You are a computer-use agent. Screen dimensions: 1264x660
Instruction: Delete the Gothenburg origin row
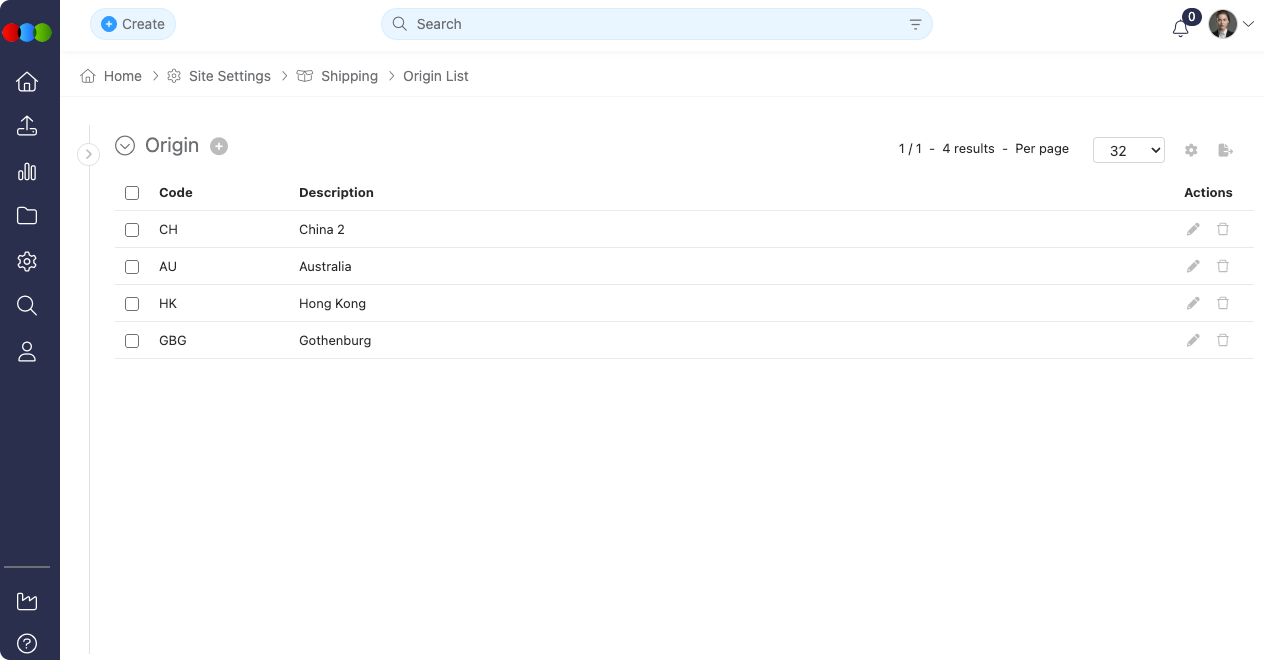coord(1222,341)
